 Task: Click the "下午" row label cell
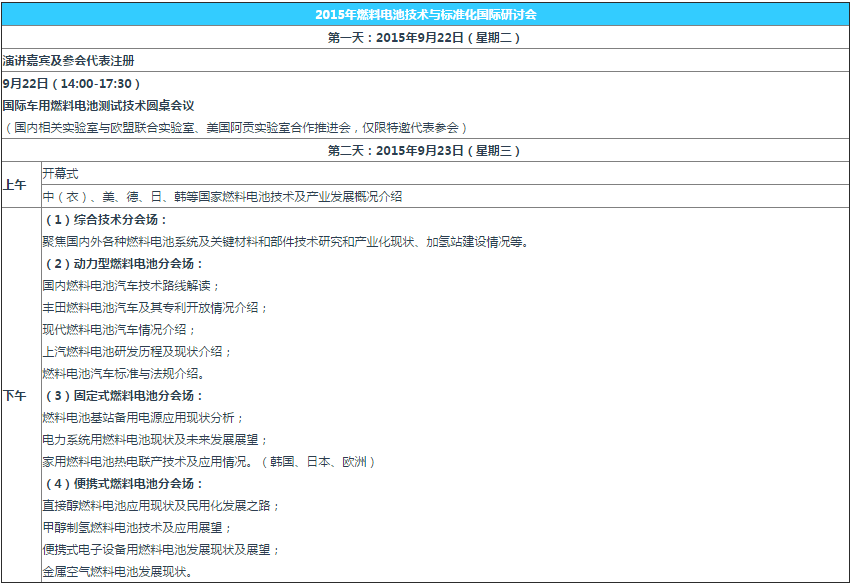coord(15,396)
